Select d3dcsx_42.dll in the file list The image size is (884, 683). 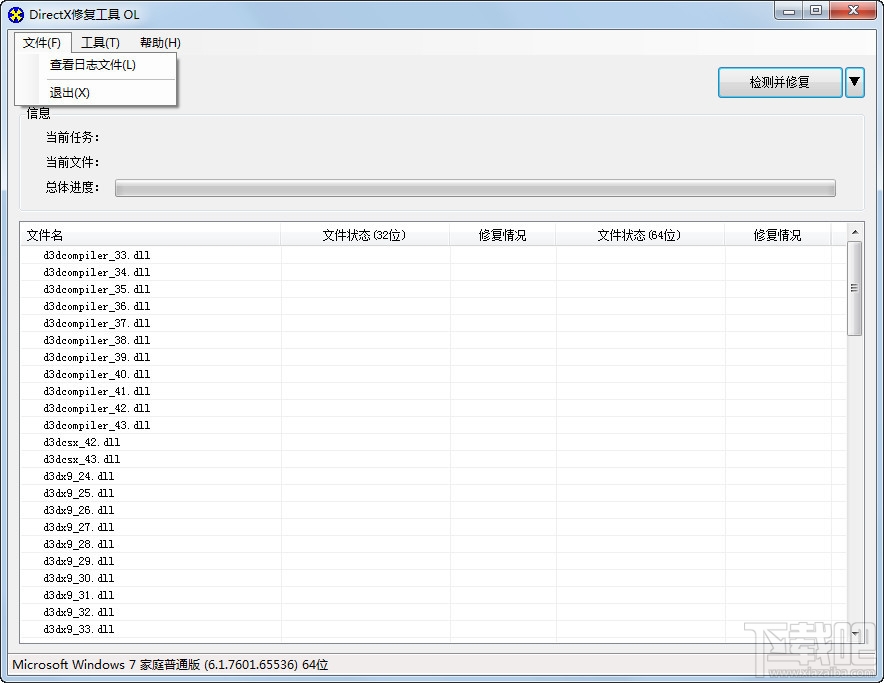[x=81, y=442]
